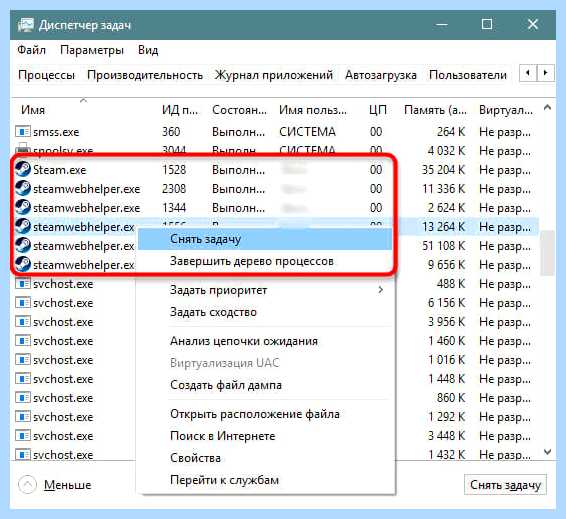The width and height of the screenshot is (566, 519).
Task: Click steamwebhelper.exe icon with PID 2308
Action: (23, 188)
